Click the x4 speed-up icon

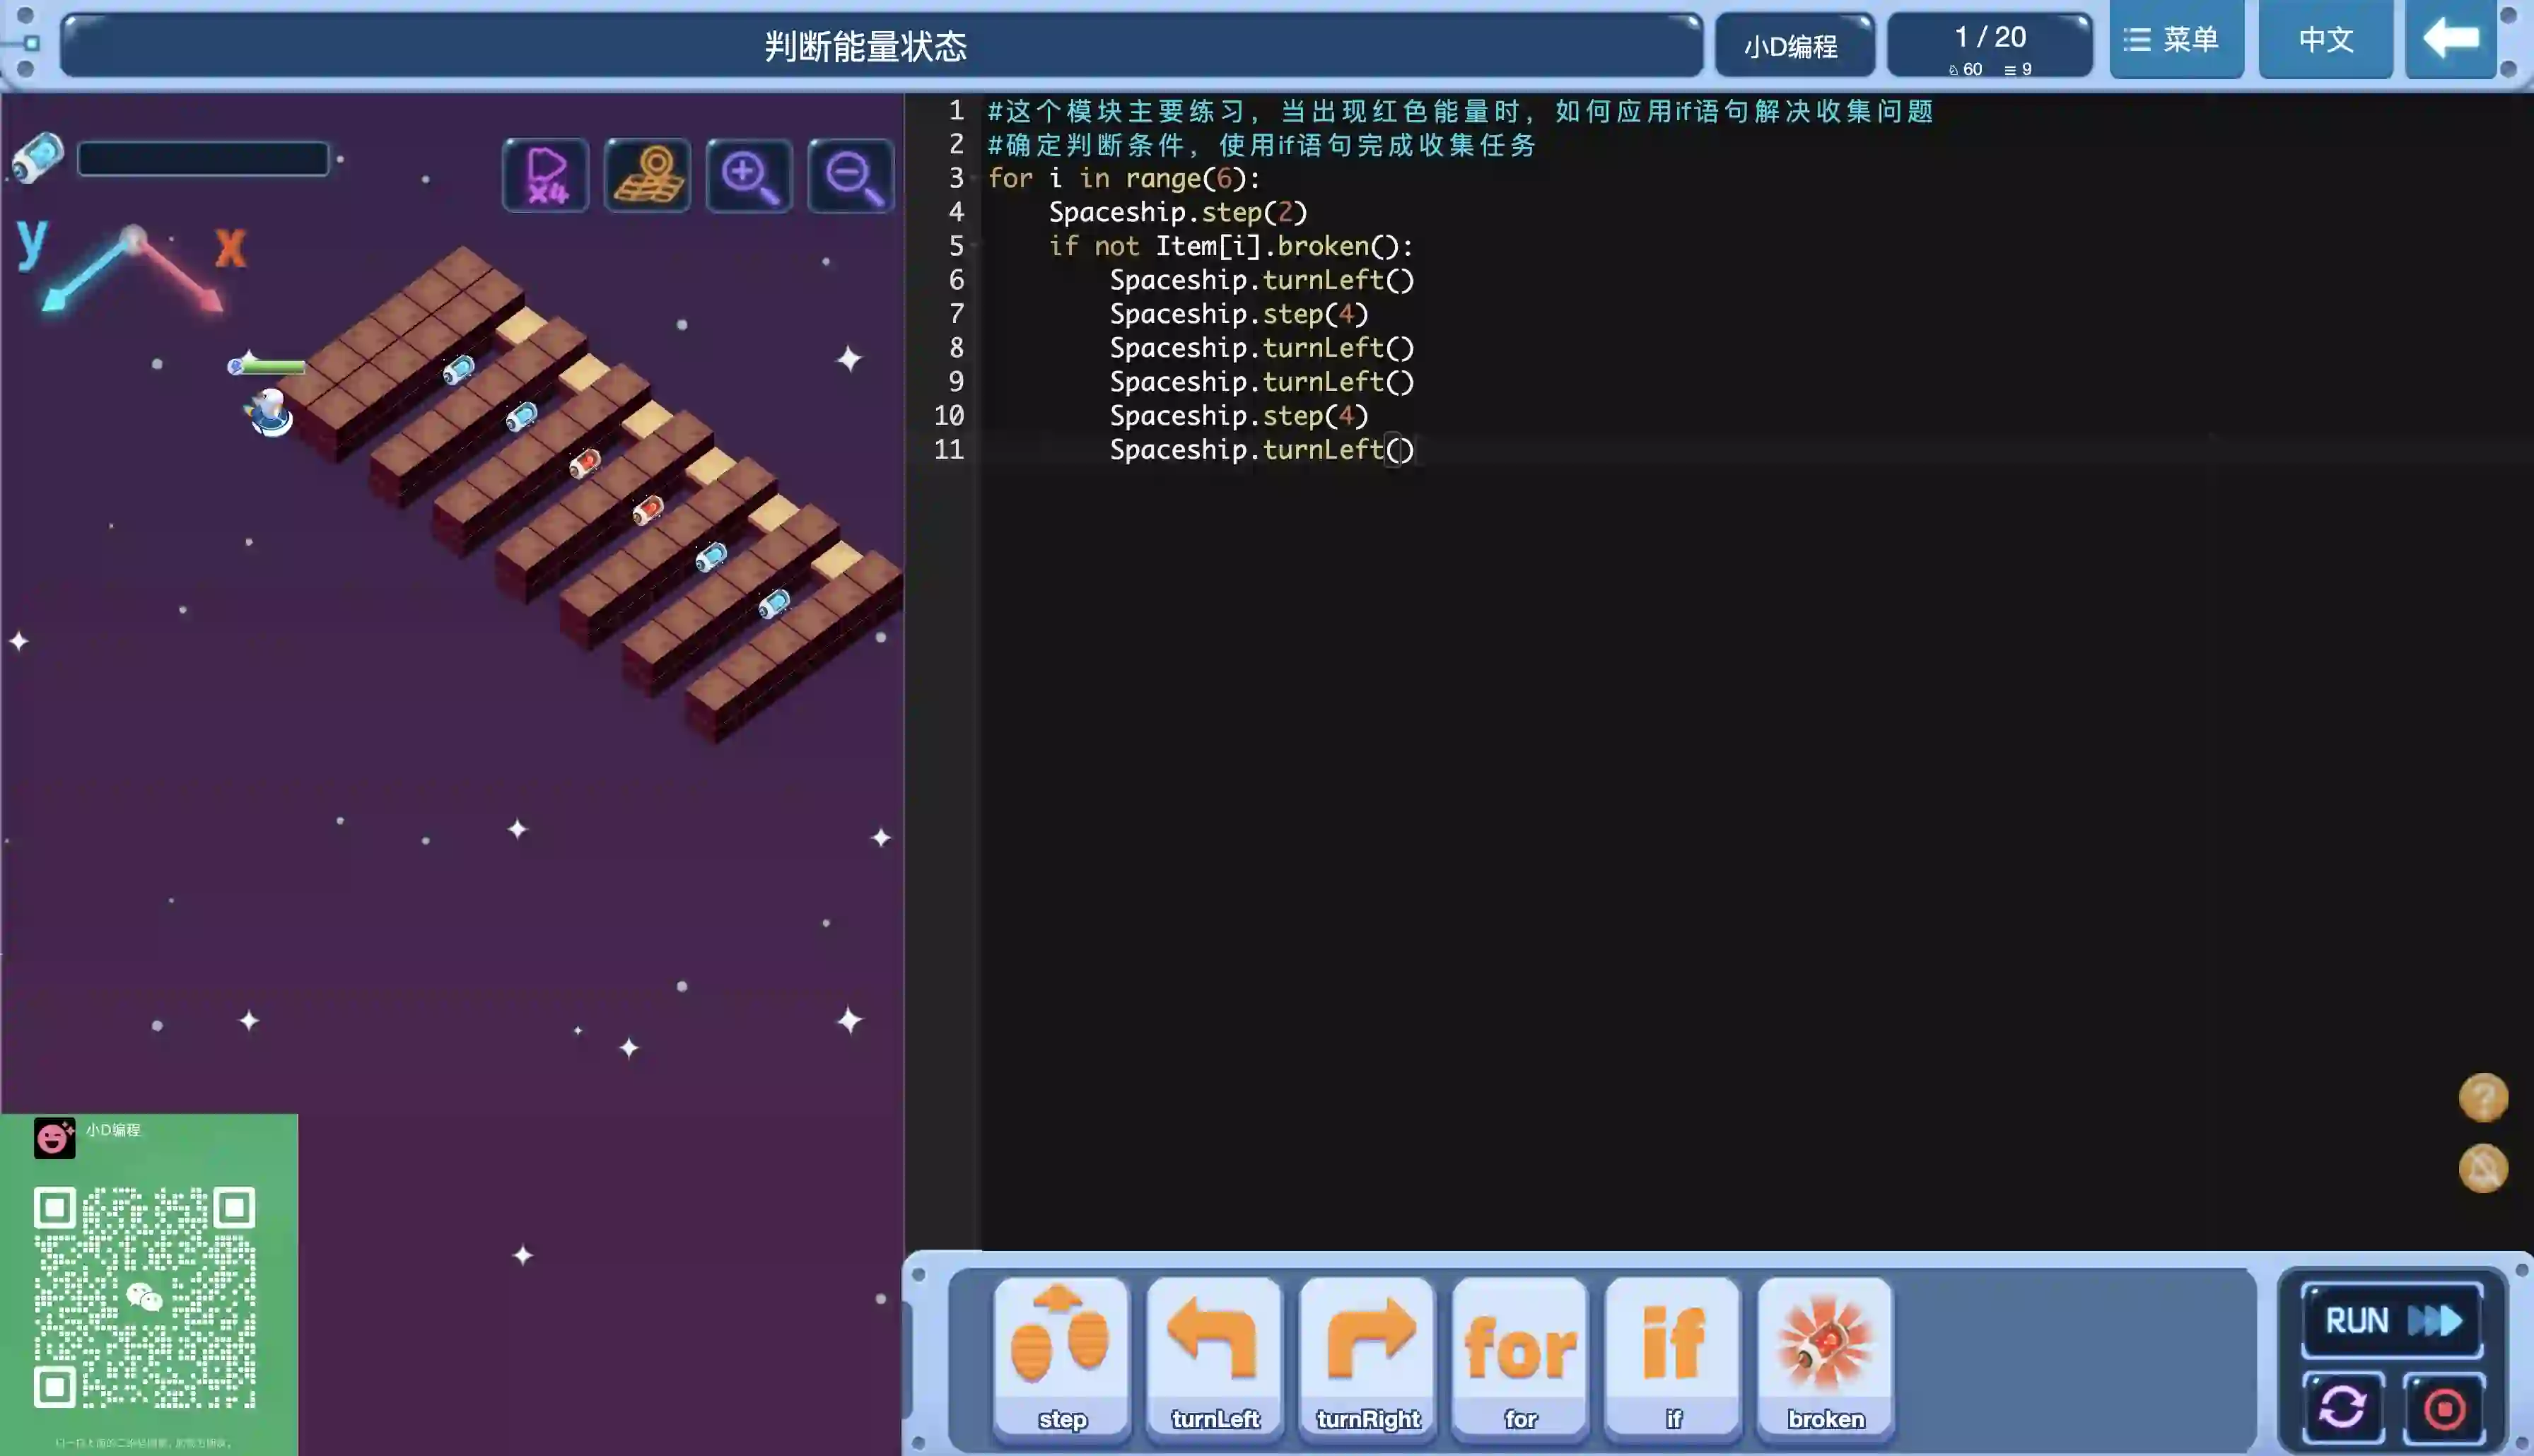546,176
